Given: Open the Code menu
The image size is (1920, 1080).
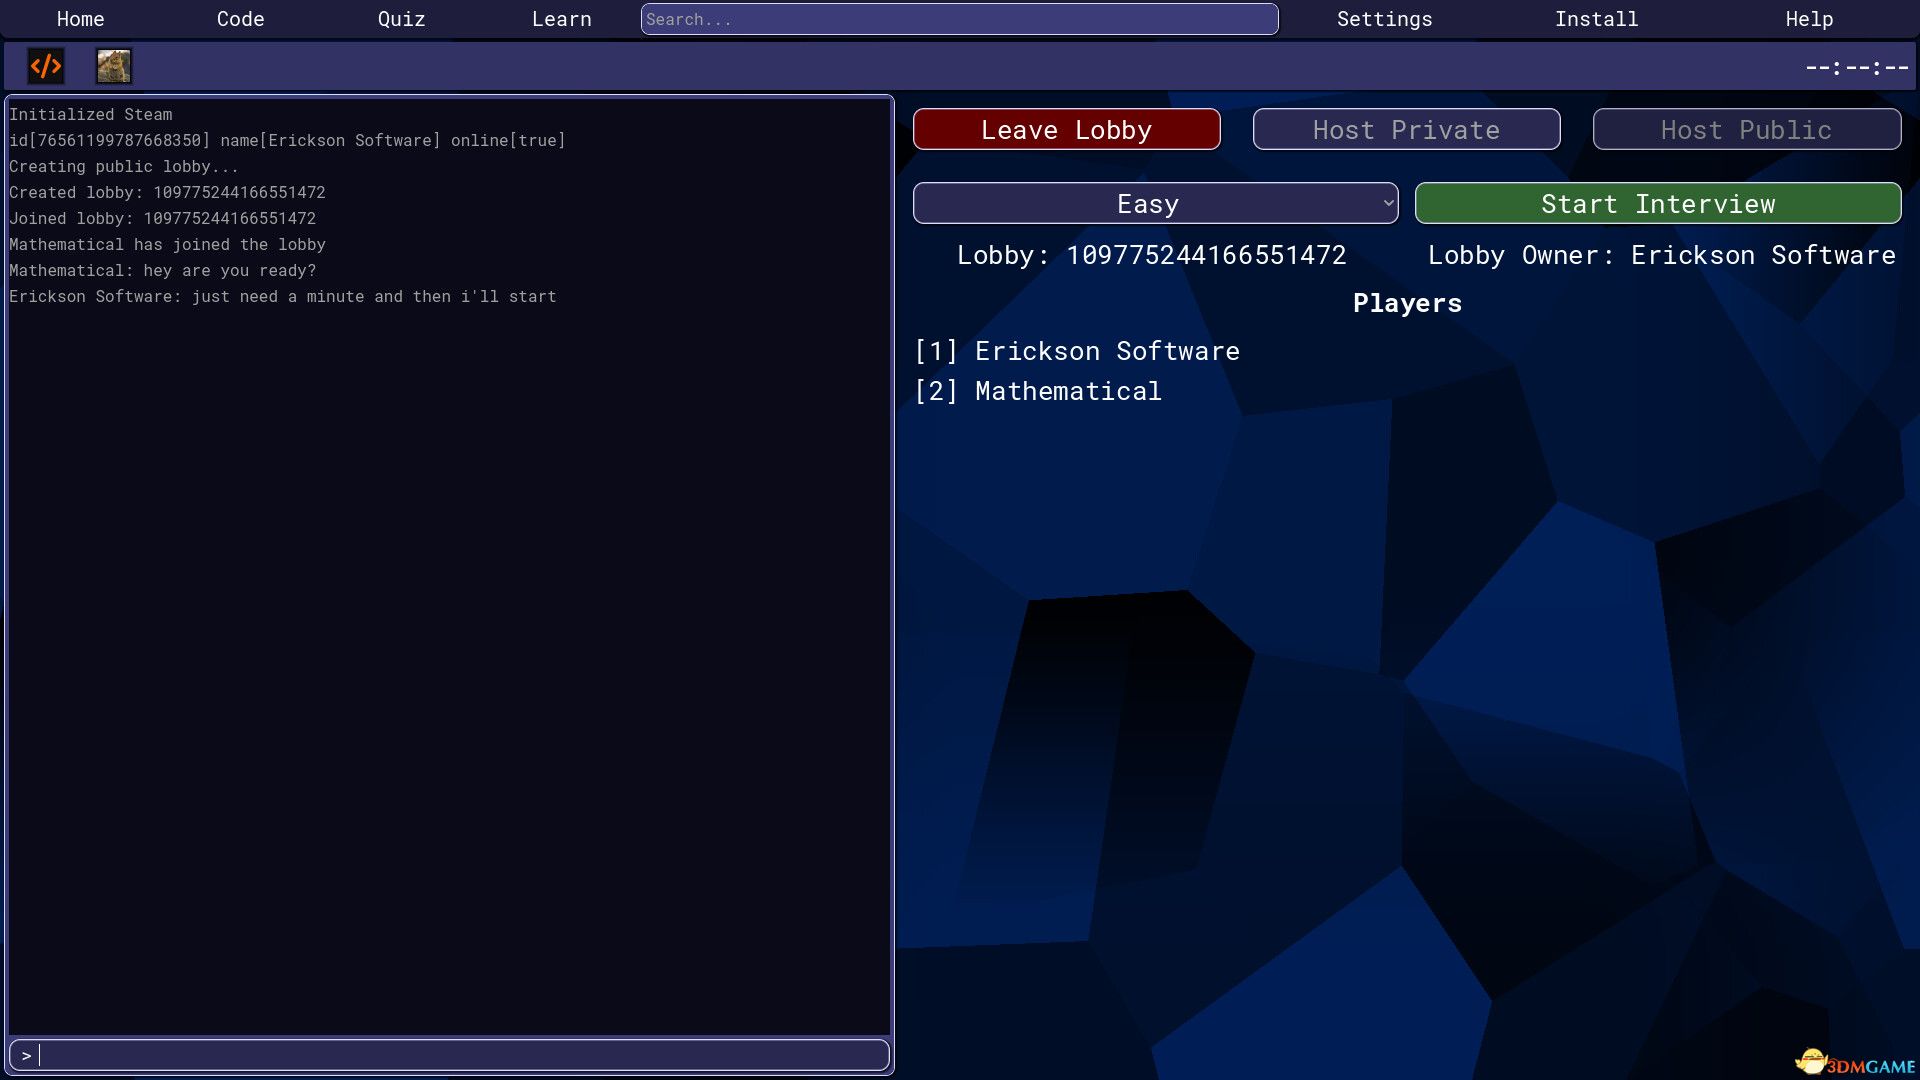Looking at the screenshot, I should coord(240,19).
